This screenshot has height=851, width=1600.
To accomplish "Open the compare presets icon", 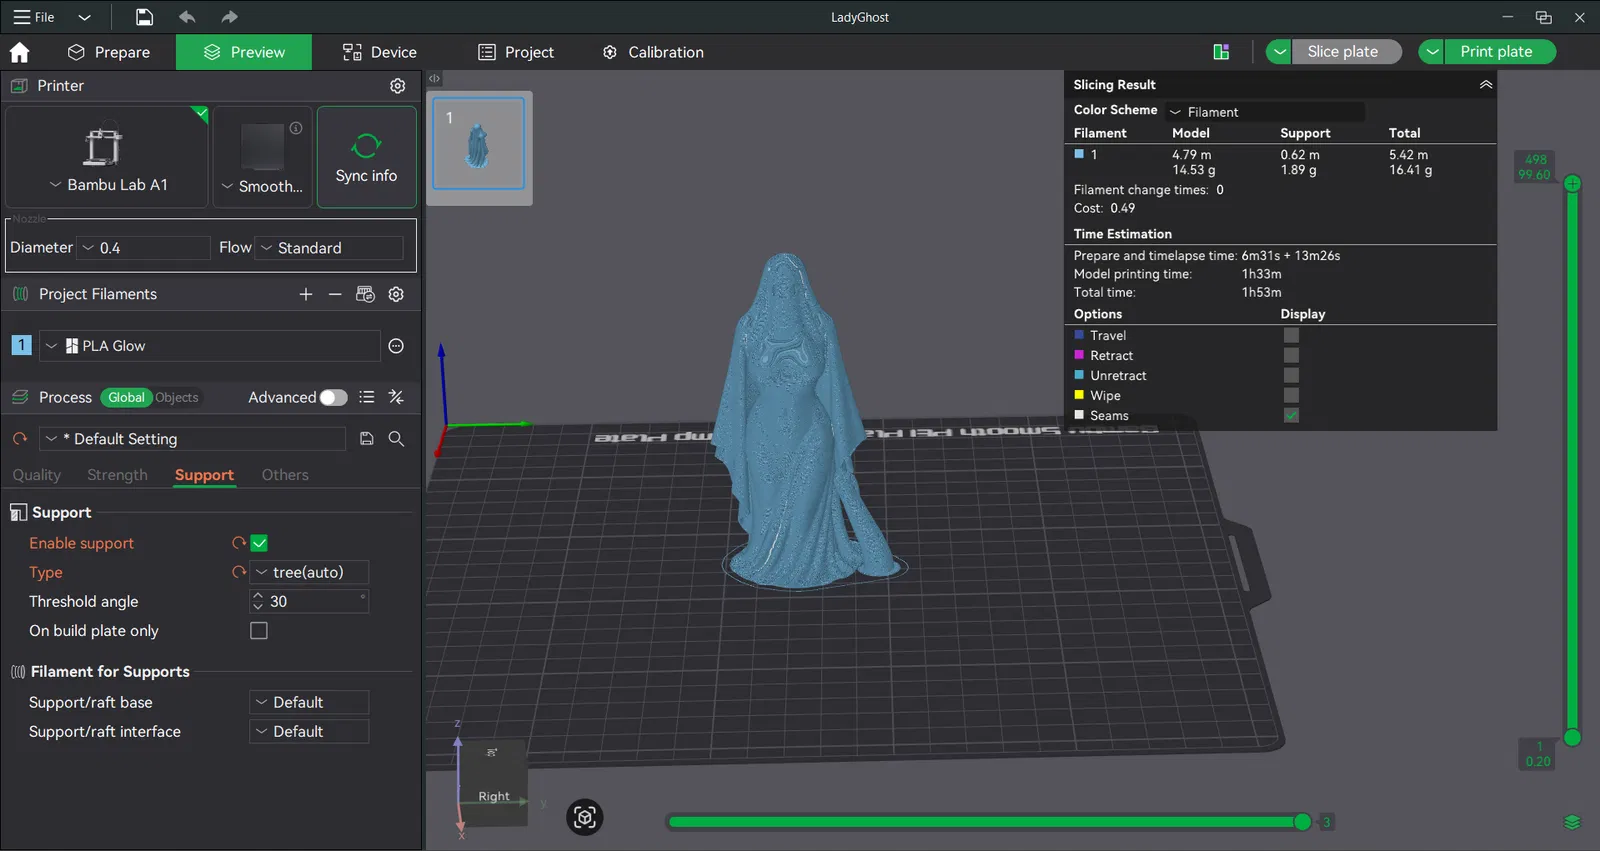I will (396, 397).
